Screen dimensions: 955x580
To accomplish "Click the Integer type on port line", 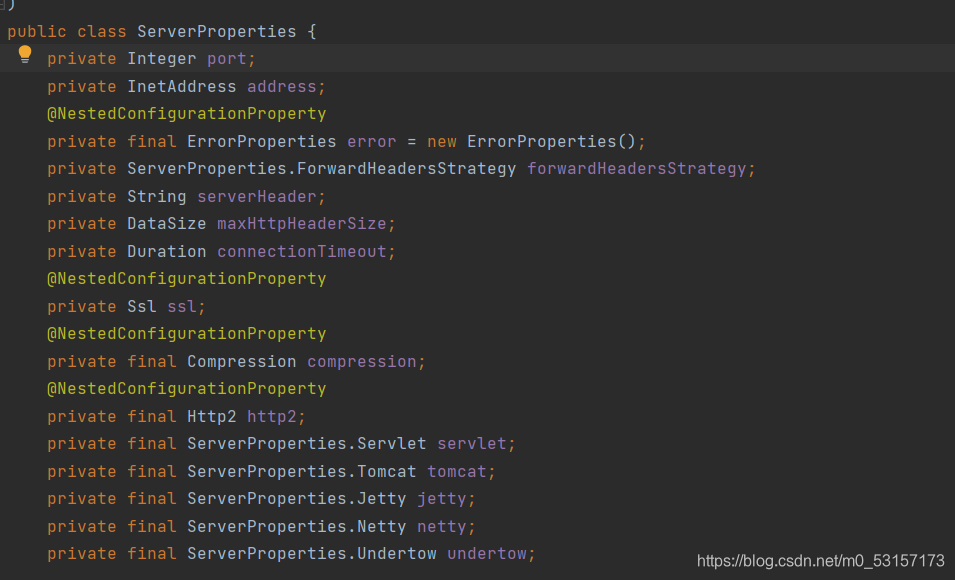I will coord(161,59).
